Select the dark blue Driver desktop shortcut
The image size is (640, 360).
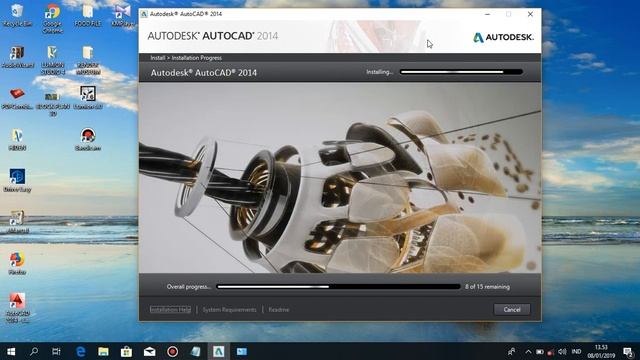pyautogui.click(x=17, y=180)
